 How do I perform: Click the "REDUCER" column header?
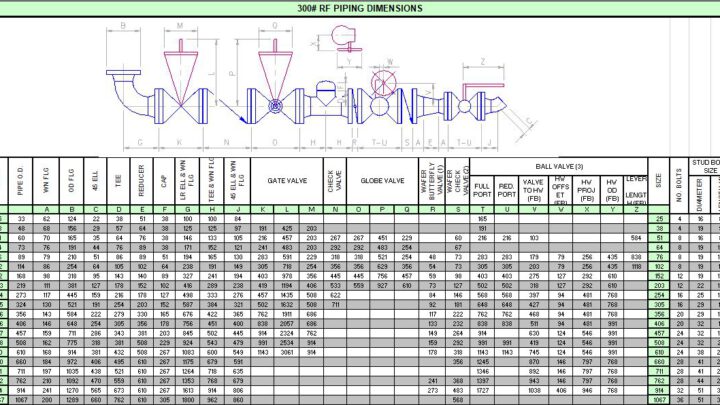(141, 181)
